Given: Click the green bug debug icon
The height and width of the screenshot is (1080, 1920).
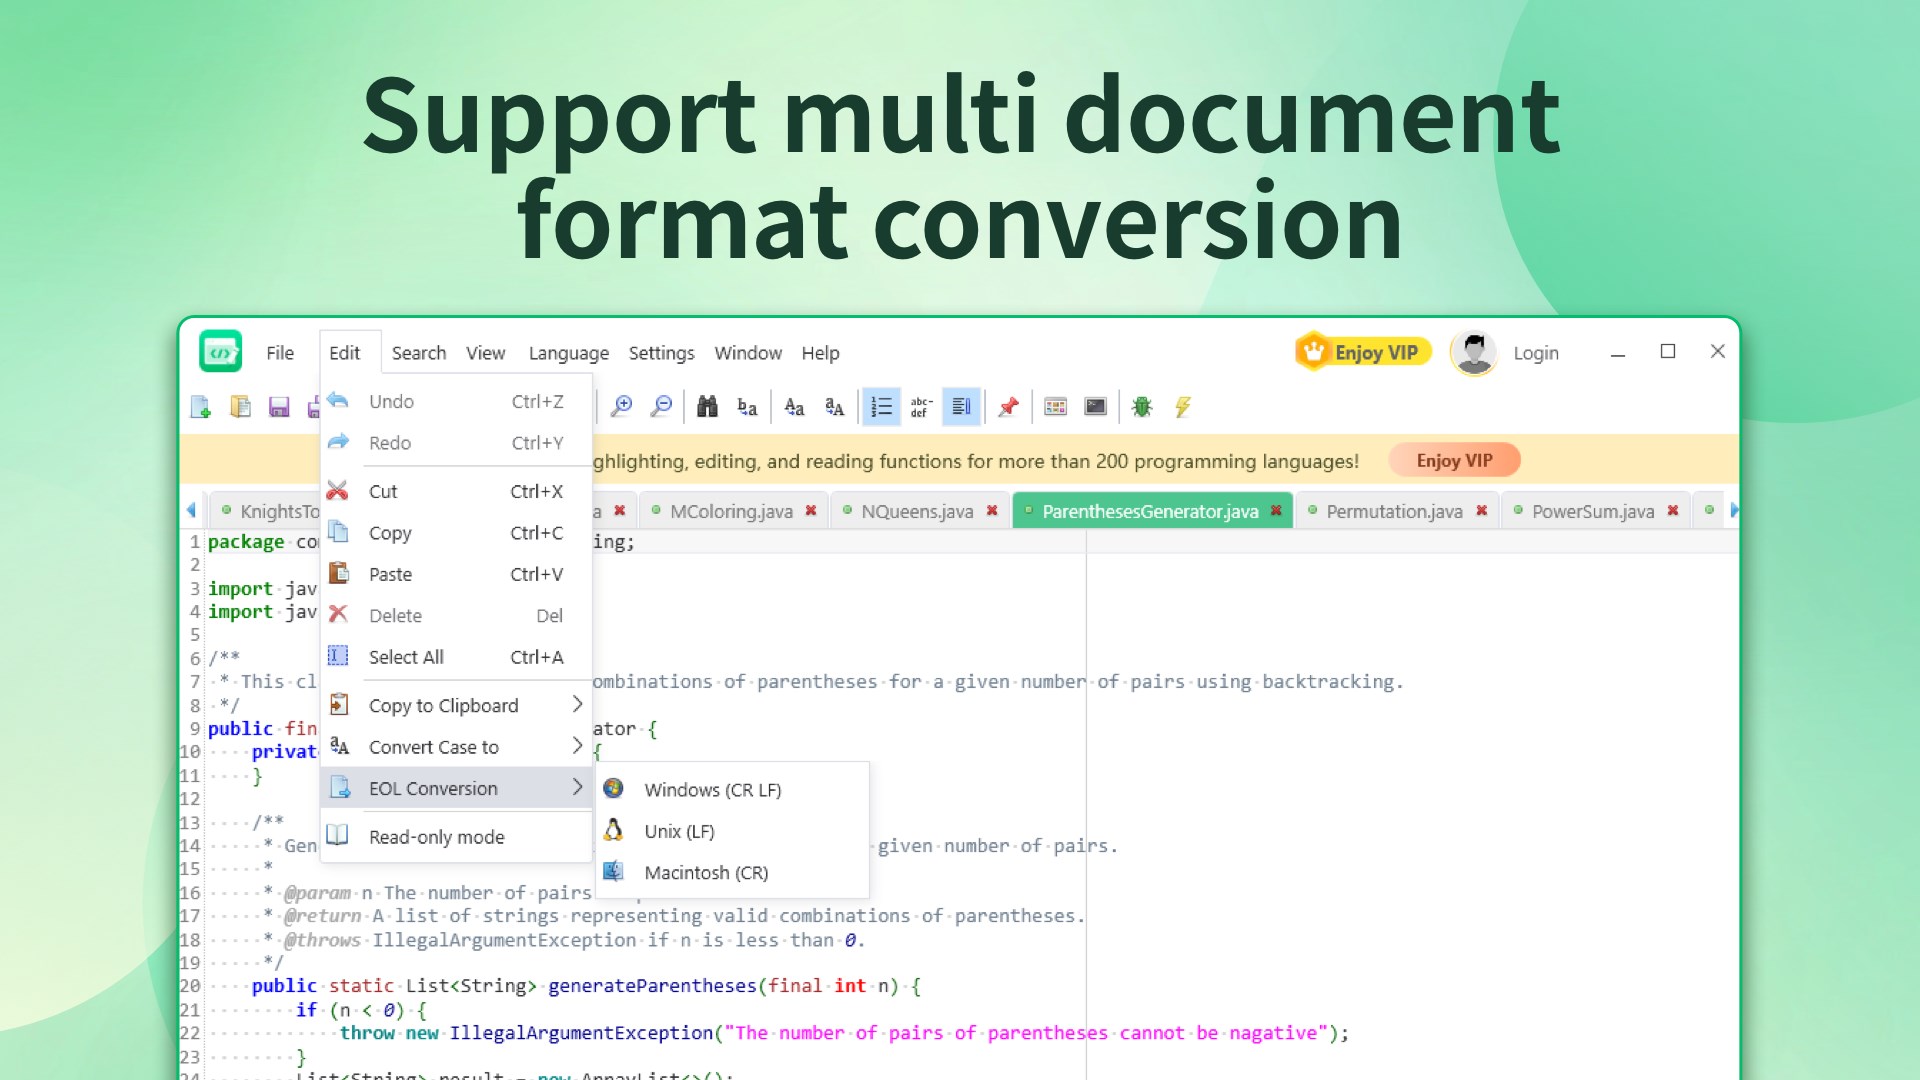Looking at the screenshot, I should (x=1142, y=406).
